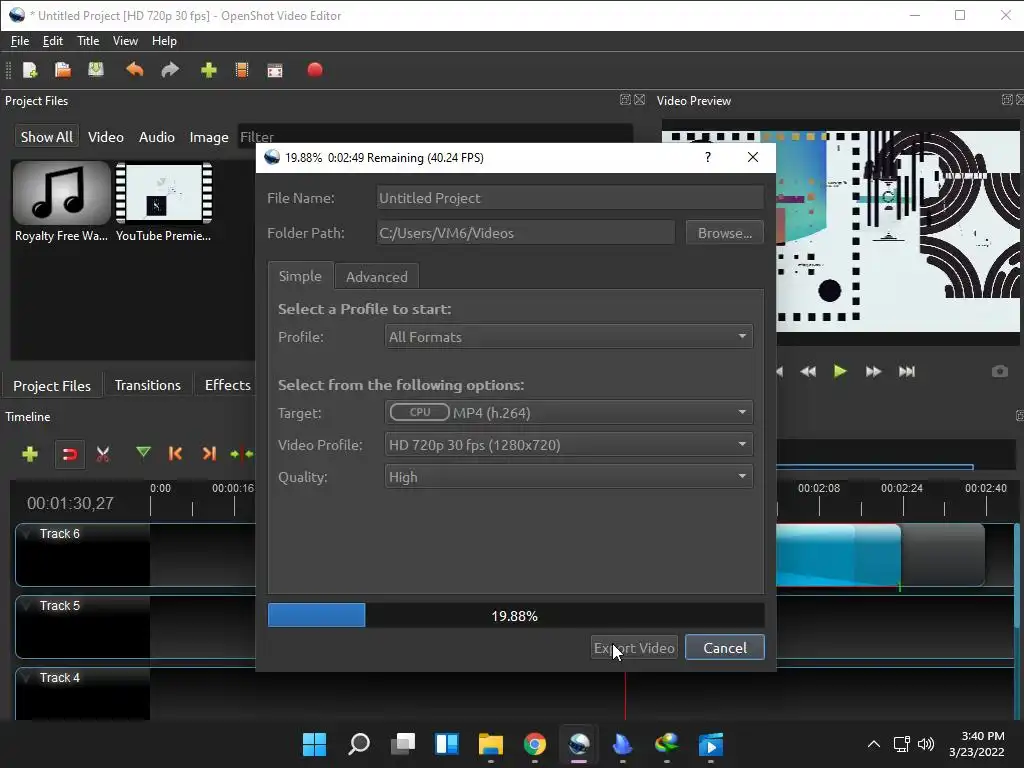Image resolution: width=1024 pixels, height=768 pixels.
Task: Open the Quality High dropdown
Action: coord(569,477)
